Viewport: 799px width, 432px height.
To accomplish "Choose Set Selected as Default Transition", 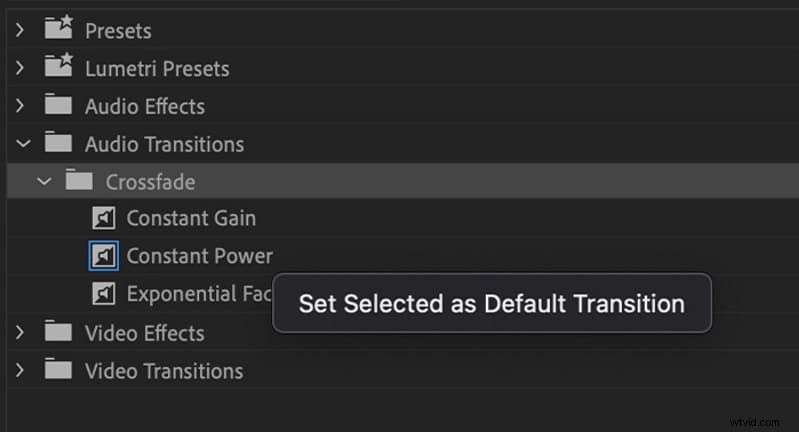I will (x=491, y=303).
